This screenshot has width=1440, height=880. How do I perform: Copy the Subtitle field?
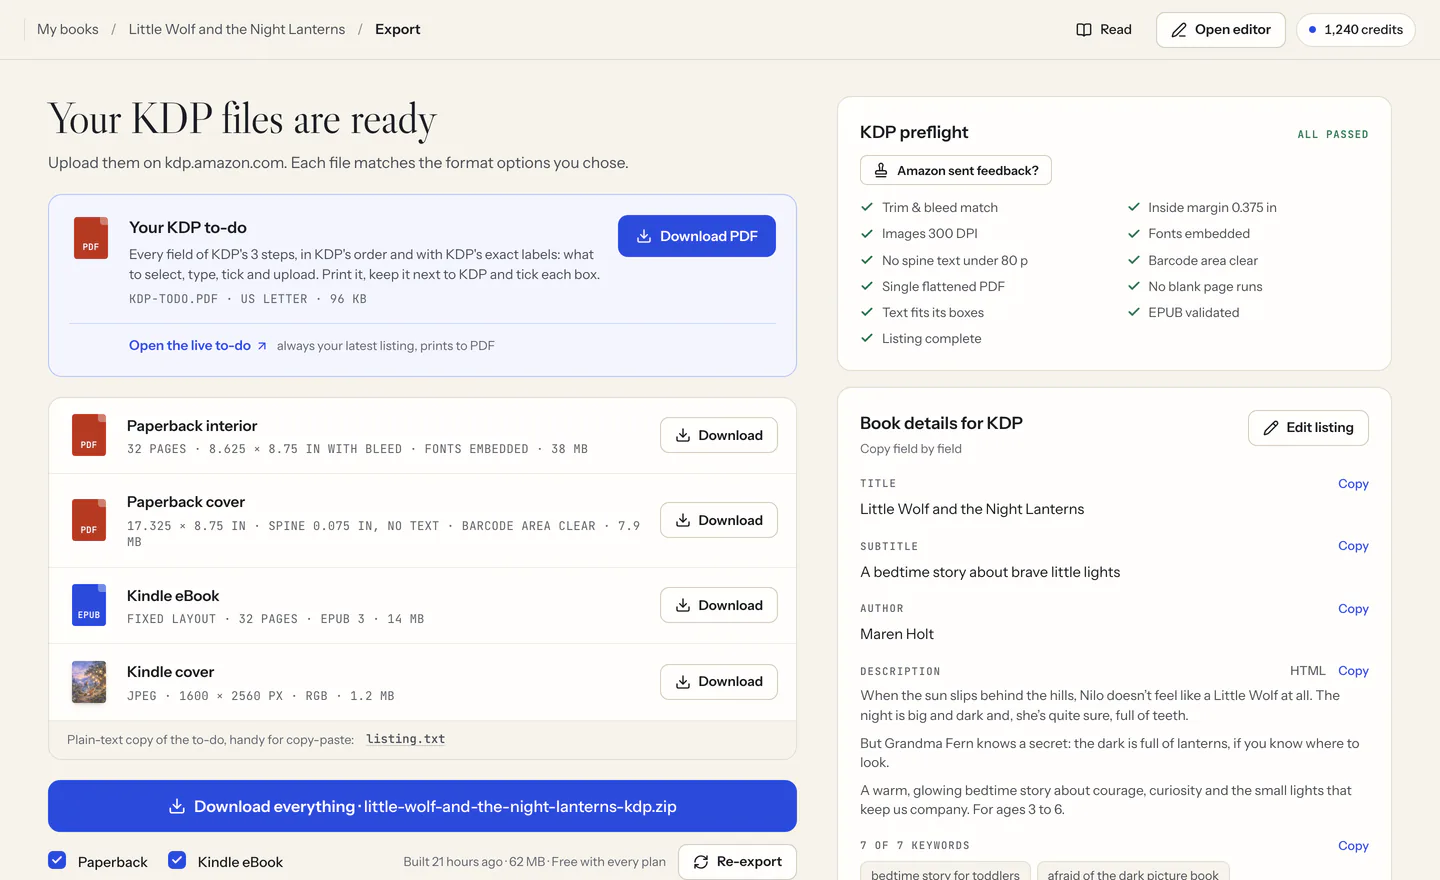point(1353,546)
